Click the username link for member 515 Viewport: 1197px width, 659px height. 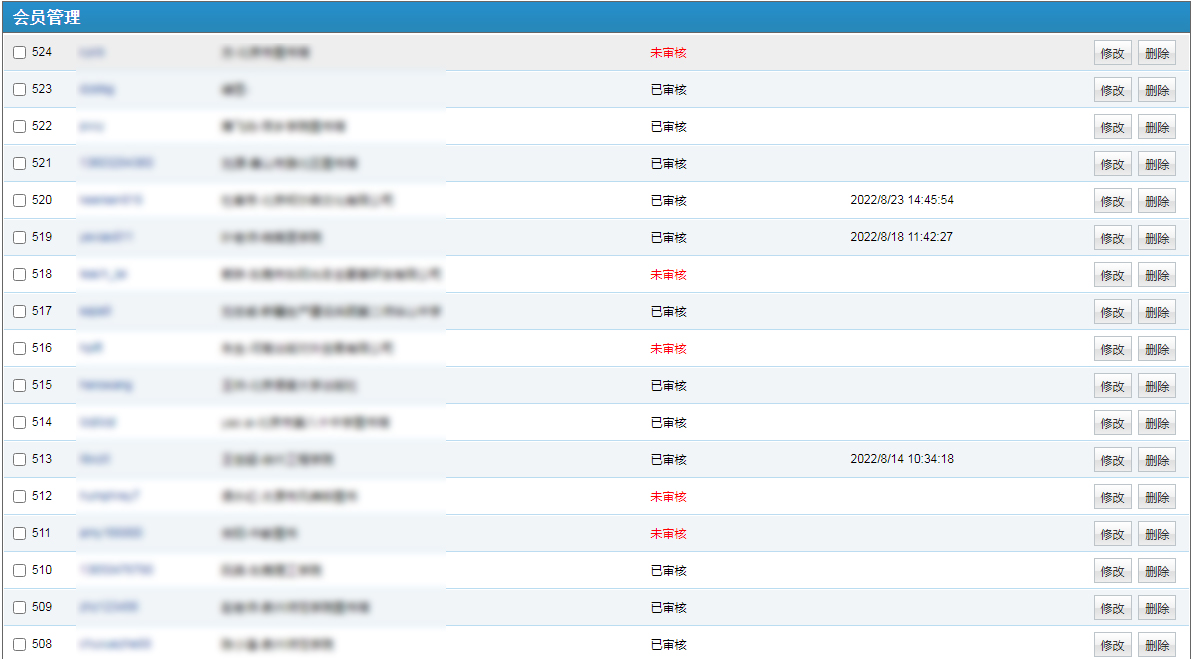(105, 386)
